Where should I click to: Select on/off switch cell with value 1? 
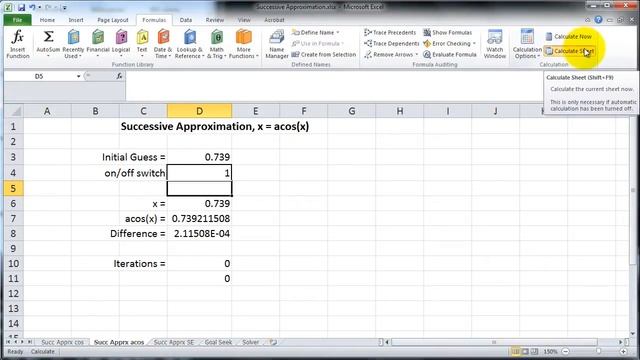[199, 173]
